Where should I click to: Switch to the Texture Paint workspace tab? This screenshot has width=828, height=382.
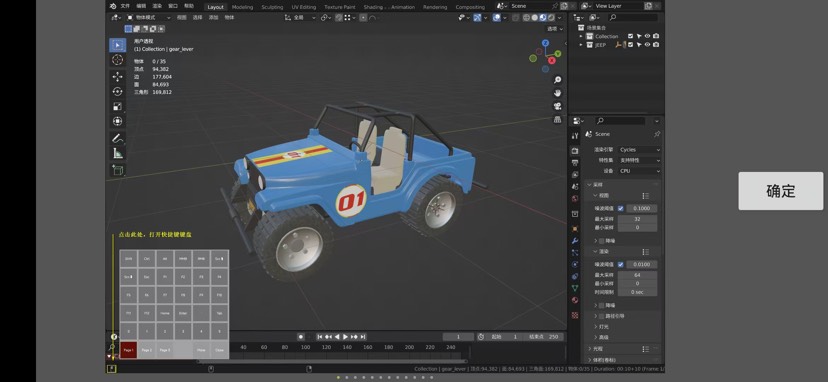pyautogui.click(x=340, y=7)
